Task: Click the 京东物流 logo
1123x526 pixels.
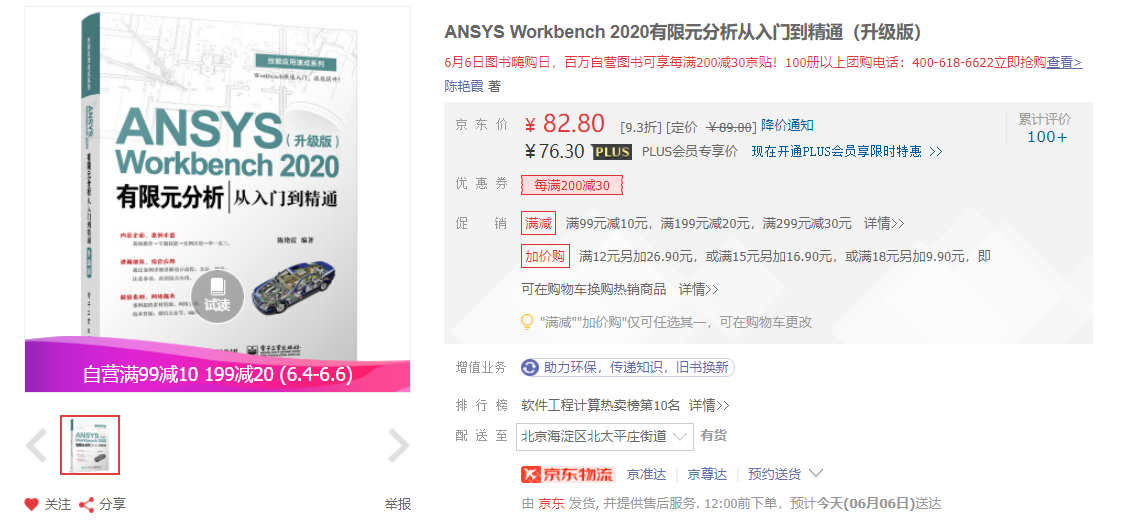Action: pos(568,474)
